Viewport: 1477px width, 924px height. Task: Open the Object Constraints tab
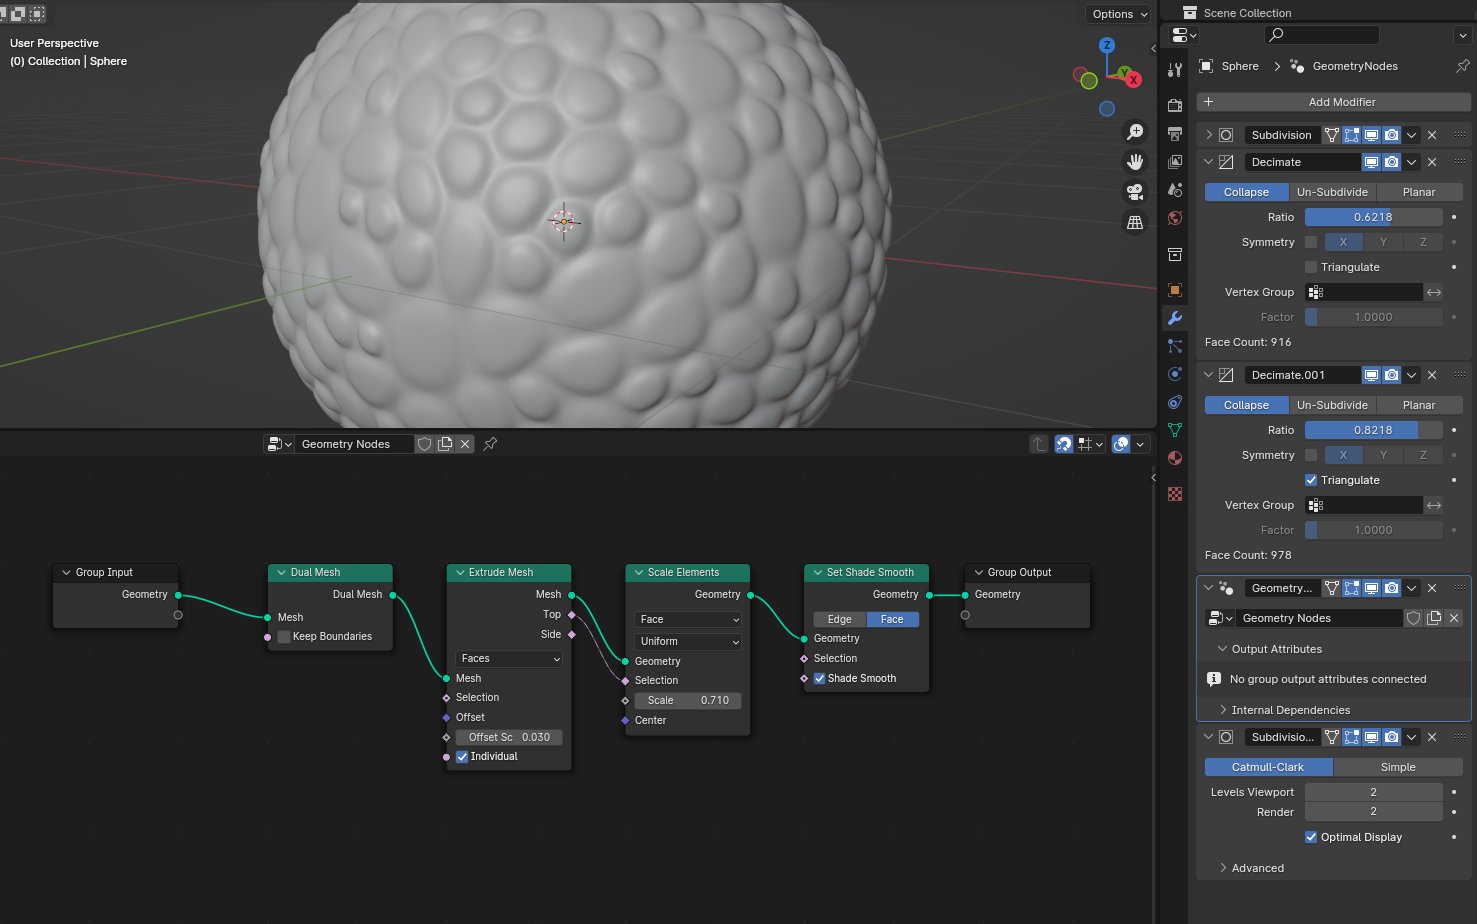(1175, 402)
